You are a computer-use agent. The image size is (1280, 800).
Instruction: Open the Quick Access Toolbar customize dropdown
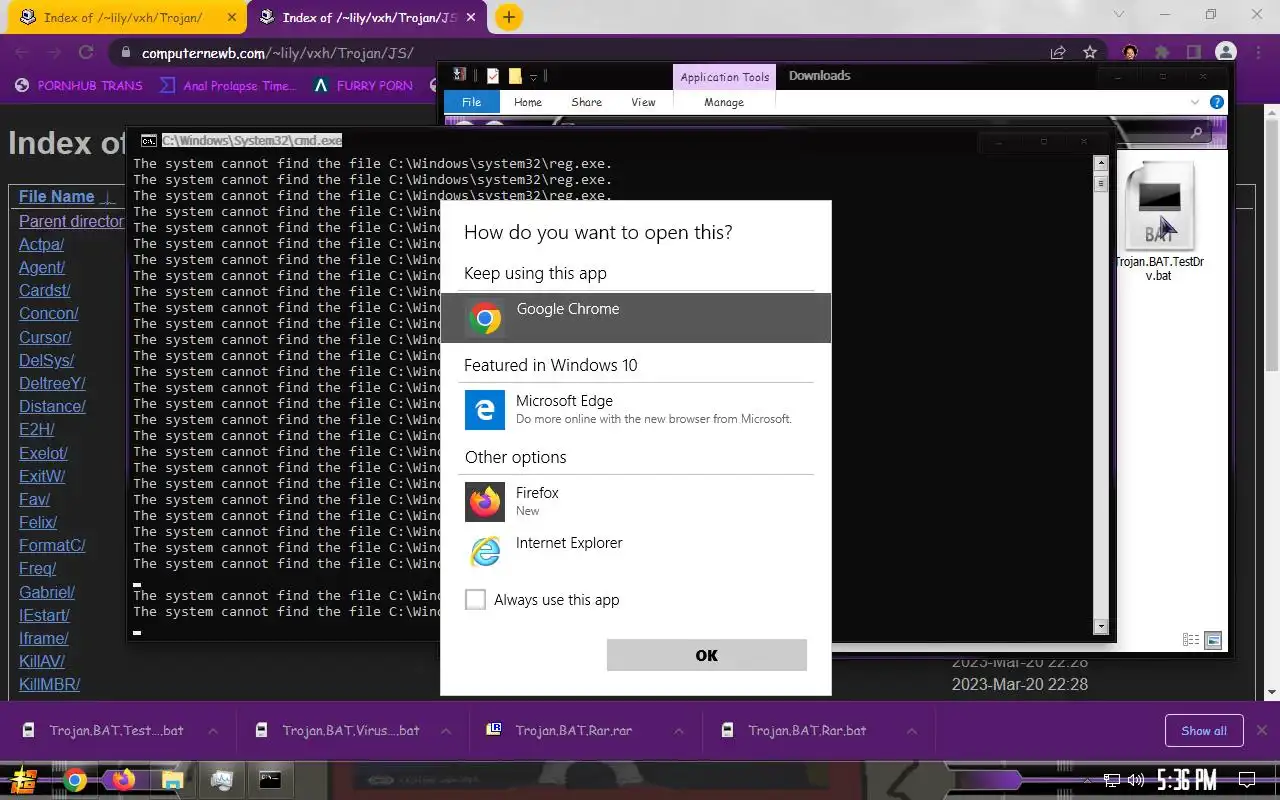pos(534,76)
